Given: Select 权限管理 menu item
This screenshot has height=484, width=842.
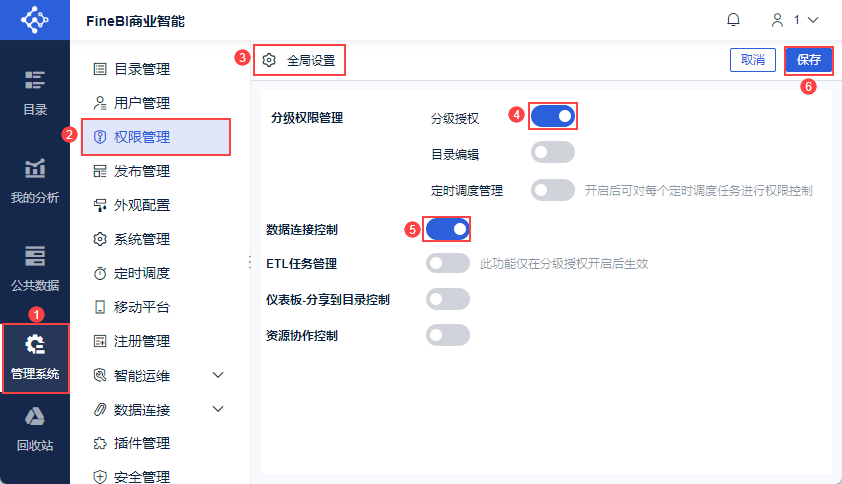Looking at the screenshot, I should pyautogui.click(x=155, y=137).
